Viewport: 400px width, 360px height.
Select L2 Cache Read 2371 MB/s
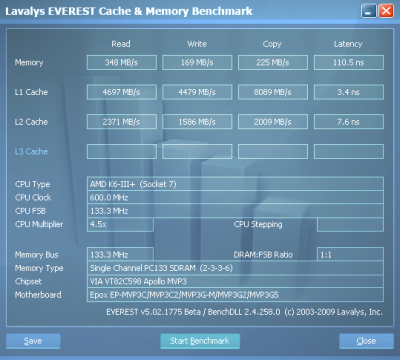pos(122,122)
